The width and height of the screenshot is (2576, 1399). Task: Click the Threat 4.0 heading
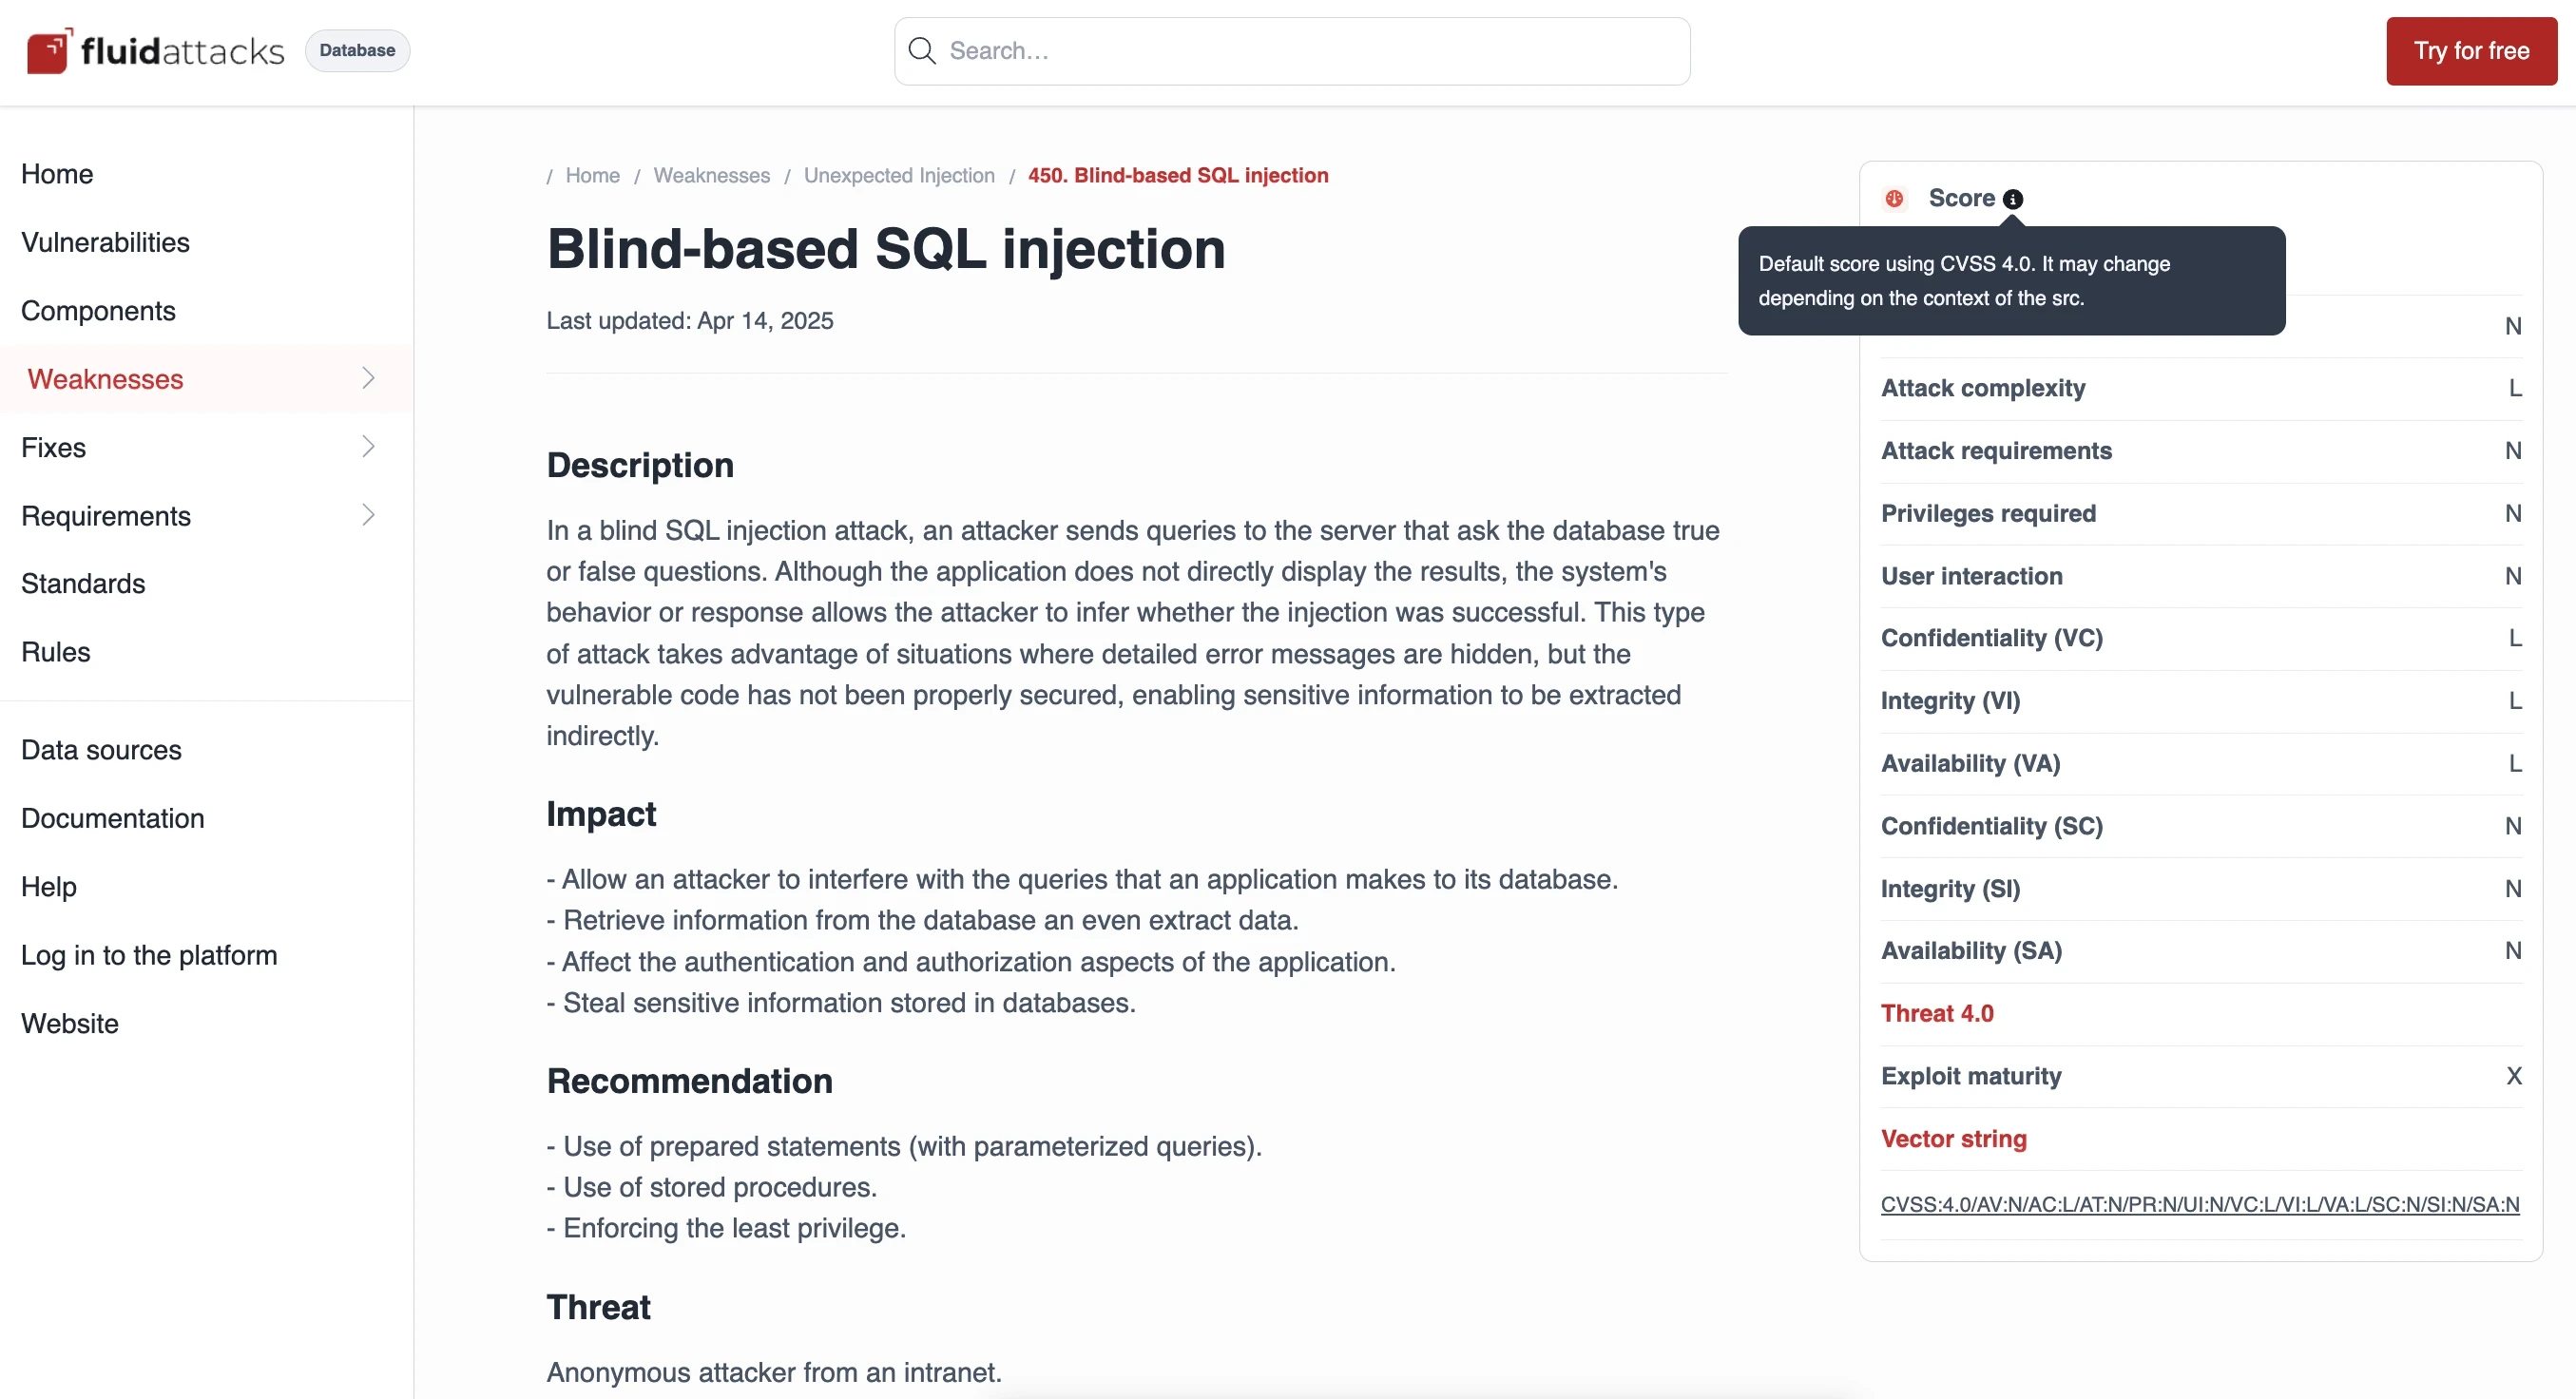pos(1937,1013)
